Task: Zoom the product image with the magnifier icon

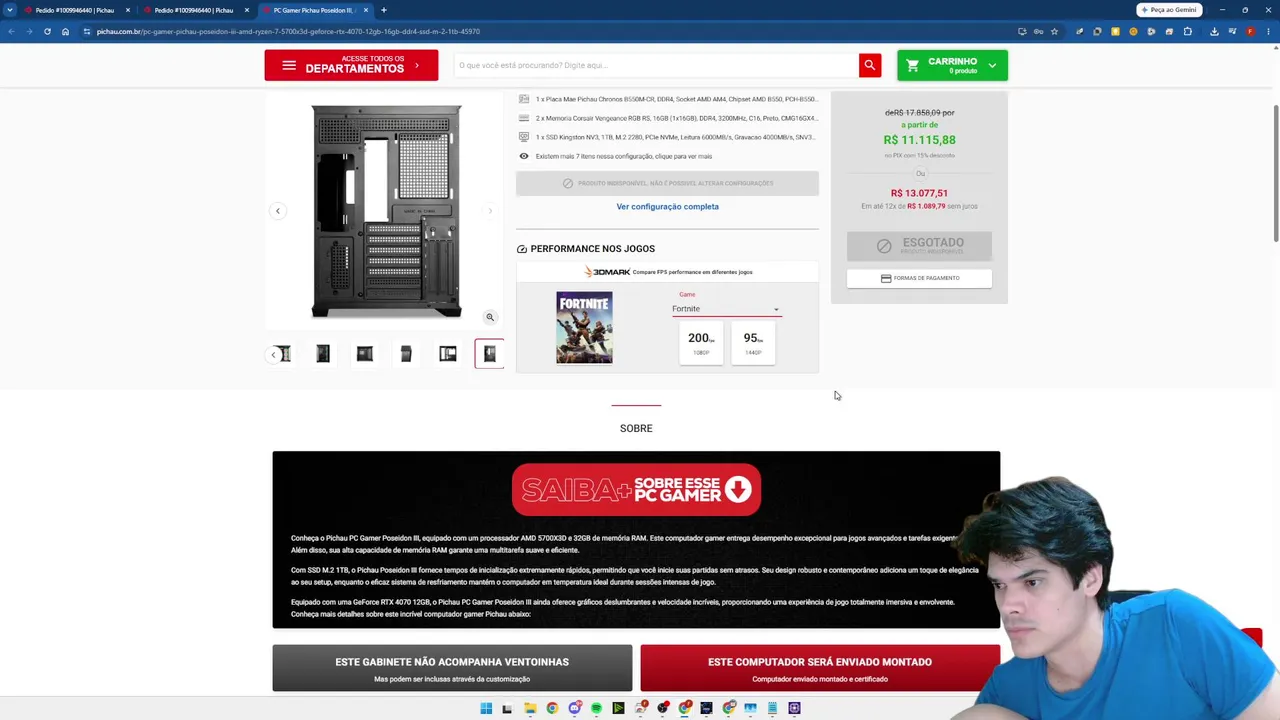Action: 490,317
